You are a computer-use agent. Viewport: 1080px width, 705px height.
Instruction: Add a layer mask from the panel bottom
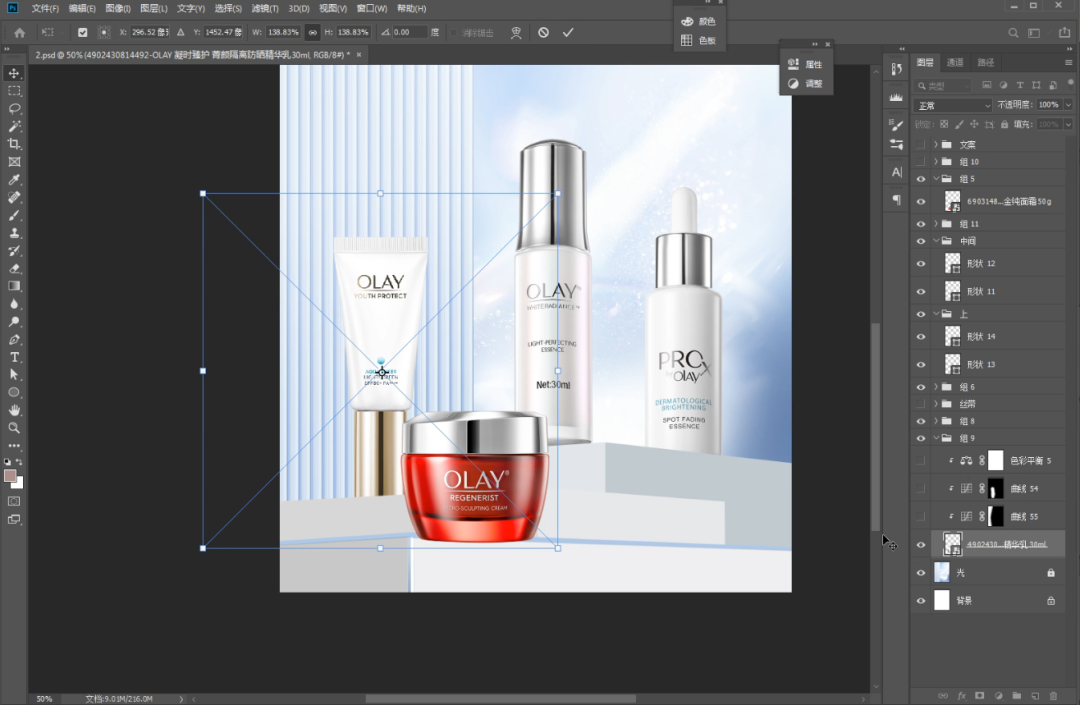(x=980, y=696)
